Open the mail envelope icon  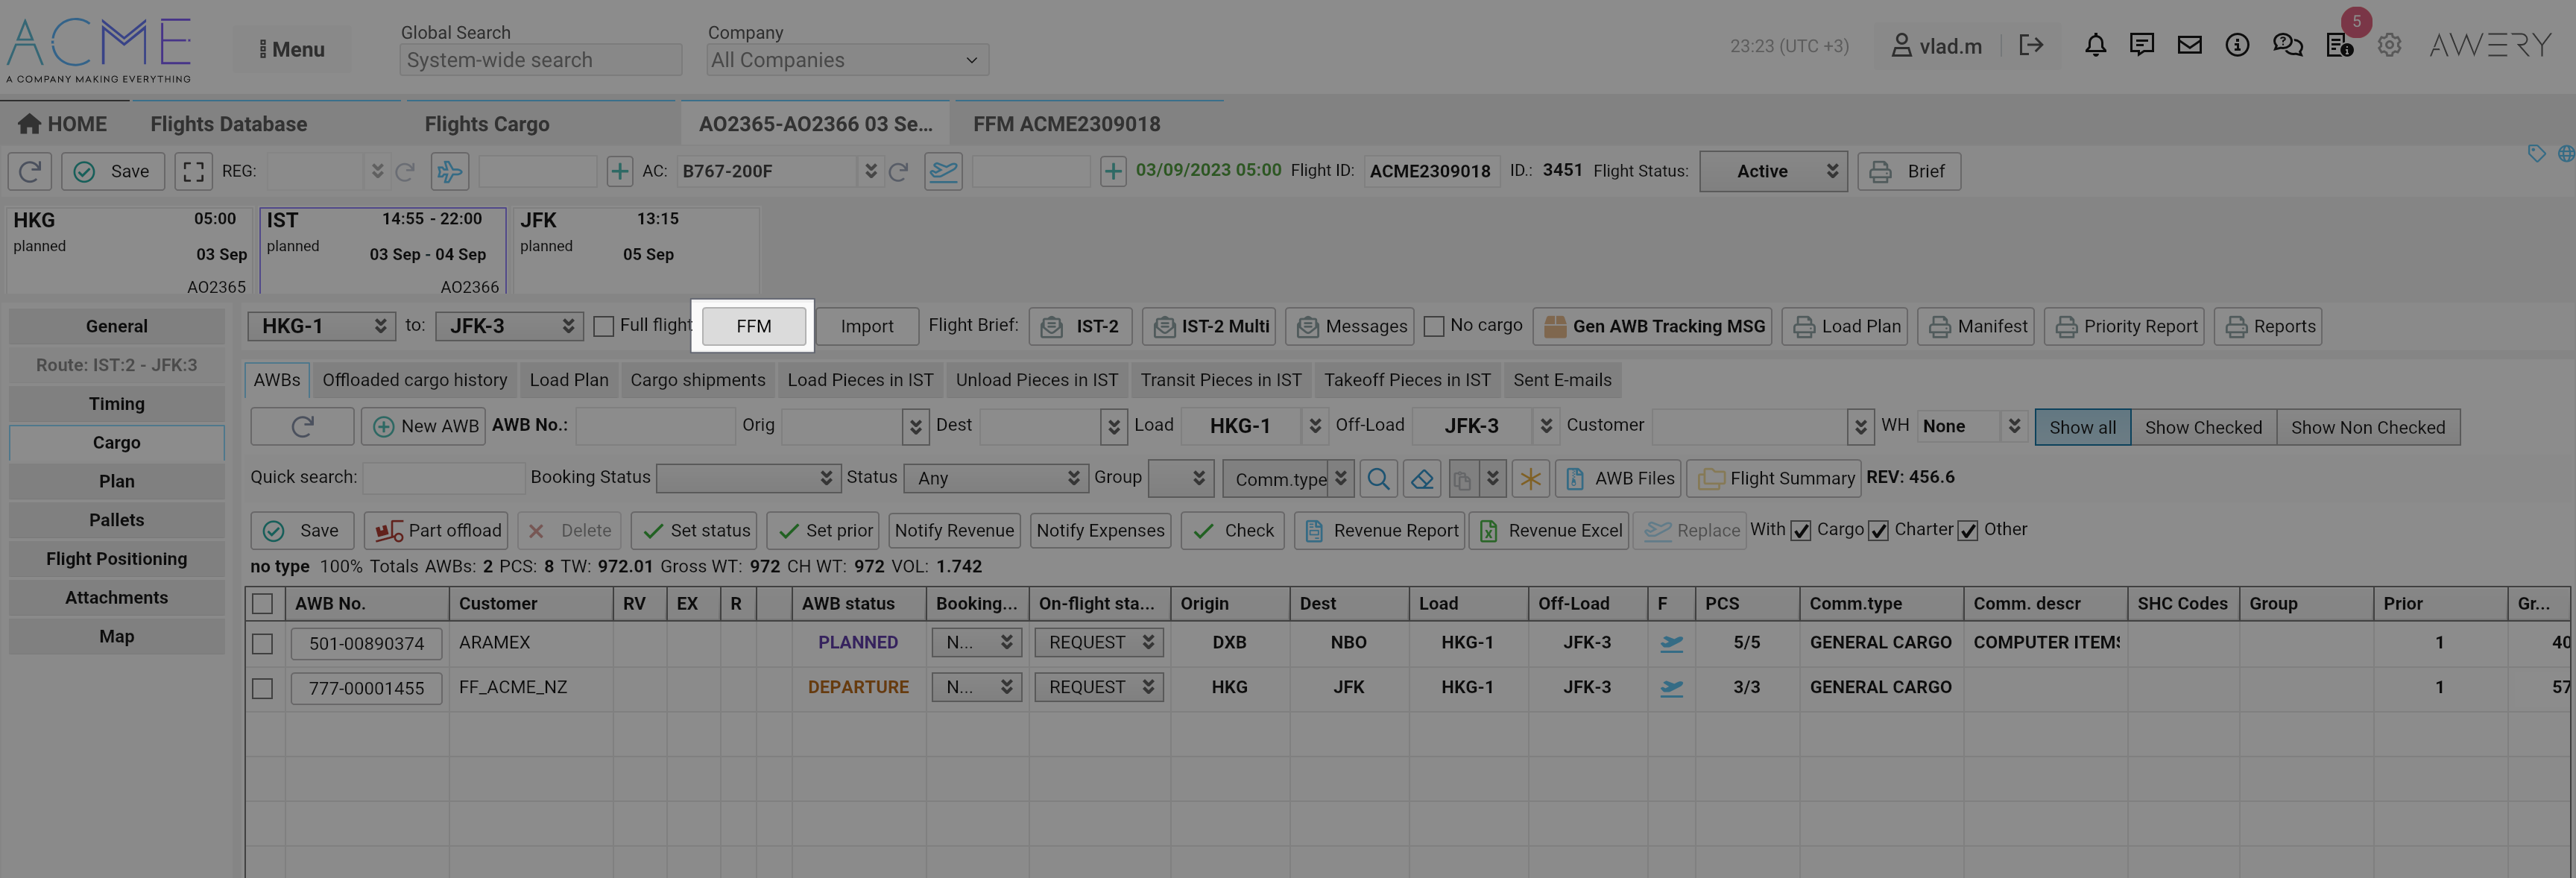click(2189, 45)
